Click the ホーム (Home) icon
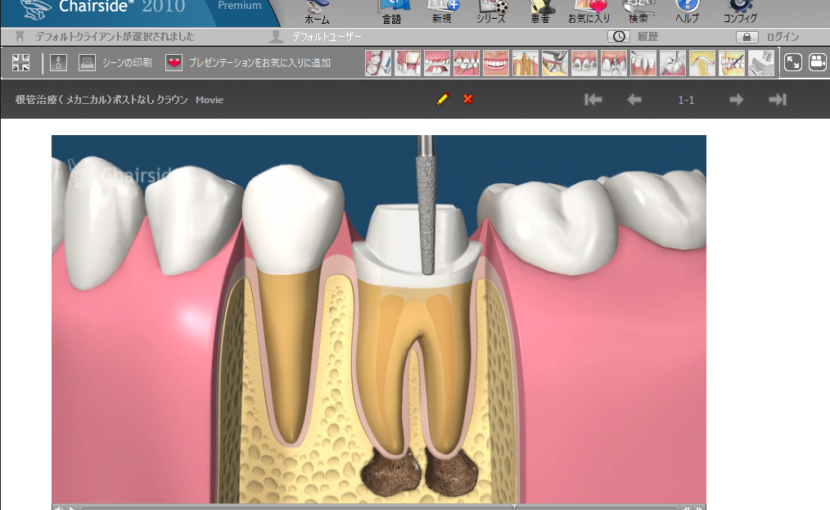Viewport: 830px width, 510px height. click(316, 11)
